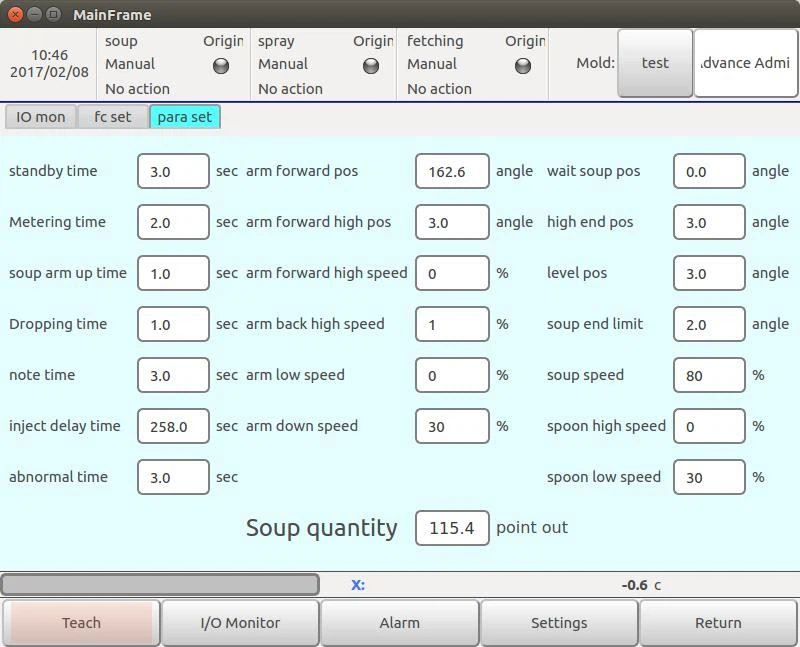This screenshot has width=800, height=647.
Task: Click the fetching origin indicator light
Action: coord(522,66)
